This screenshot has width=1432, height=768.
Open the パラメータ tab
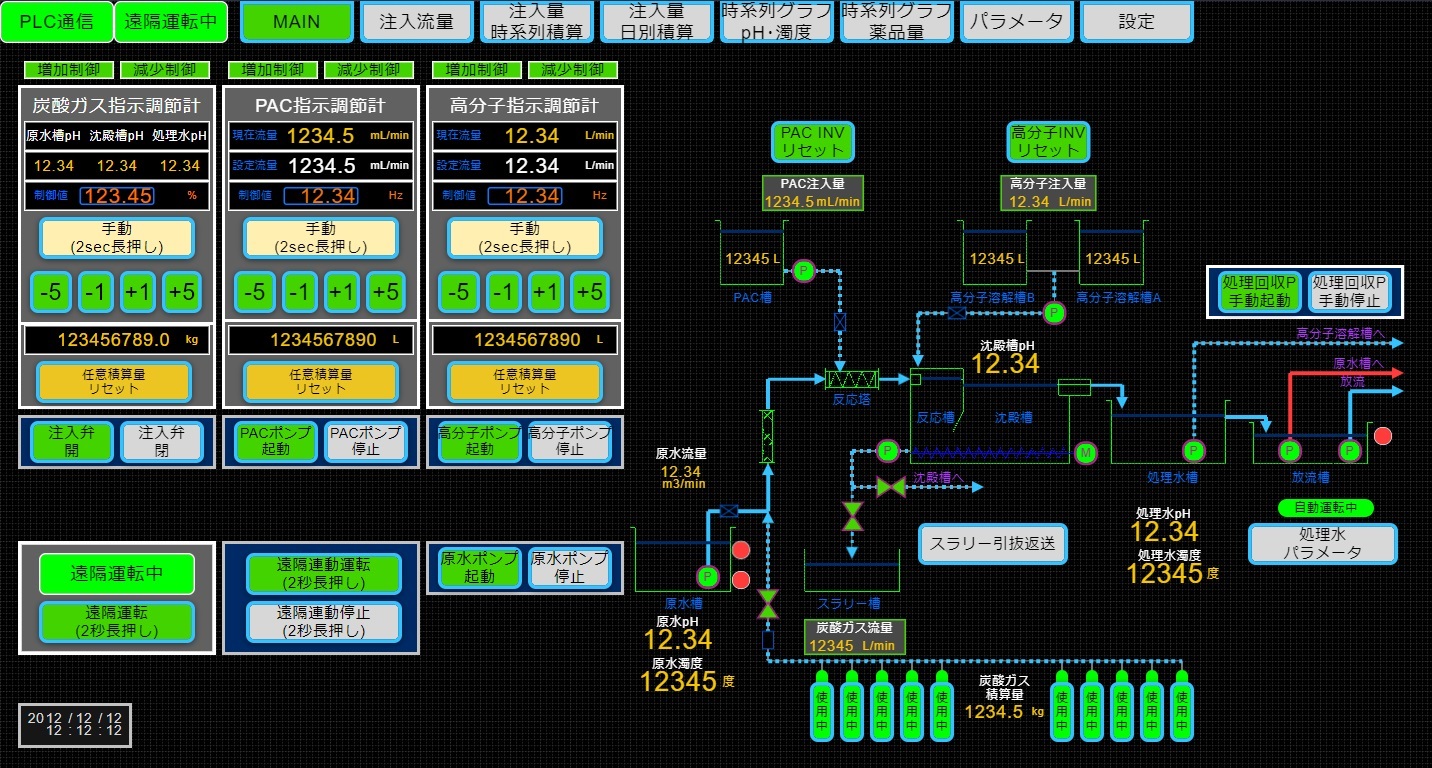coord(1016,22)
